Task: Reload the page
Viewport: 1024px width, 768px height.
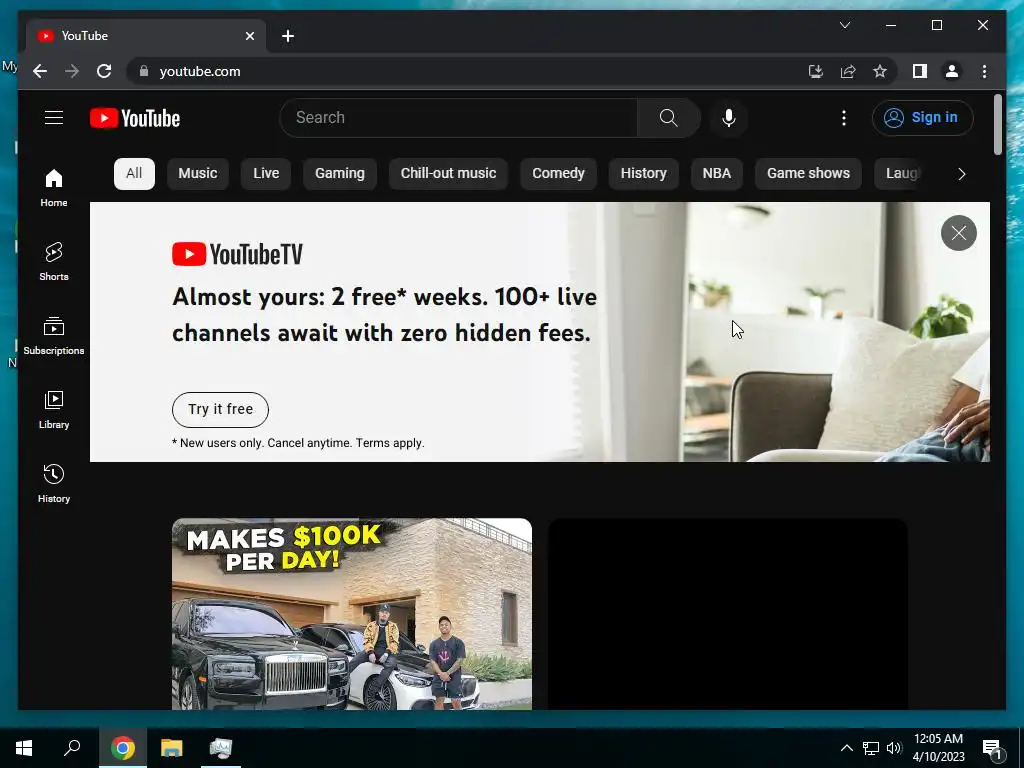Action: click(x=104, y=71)
